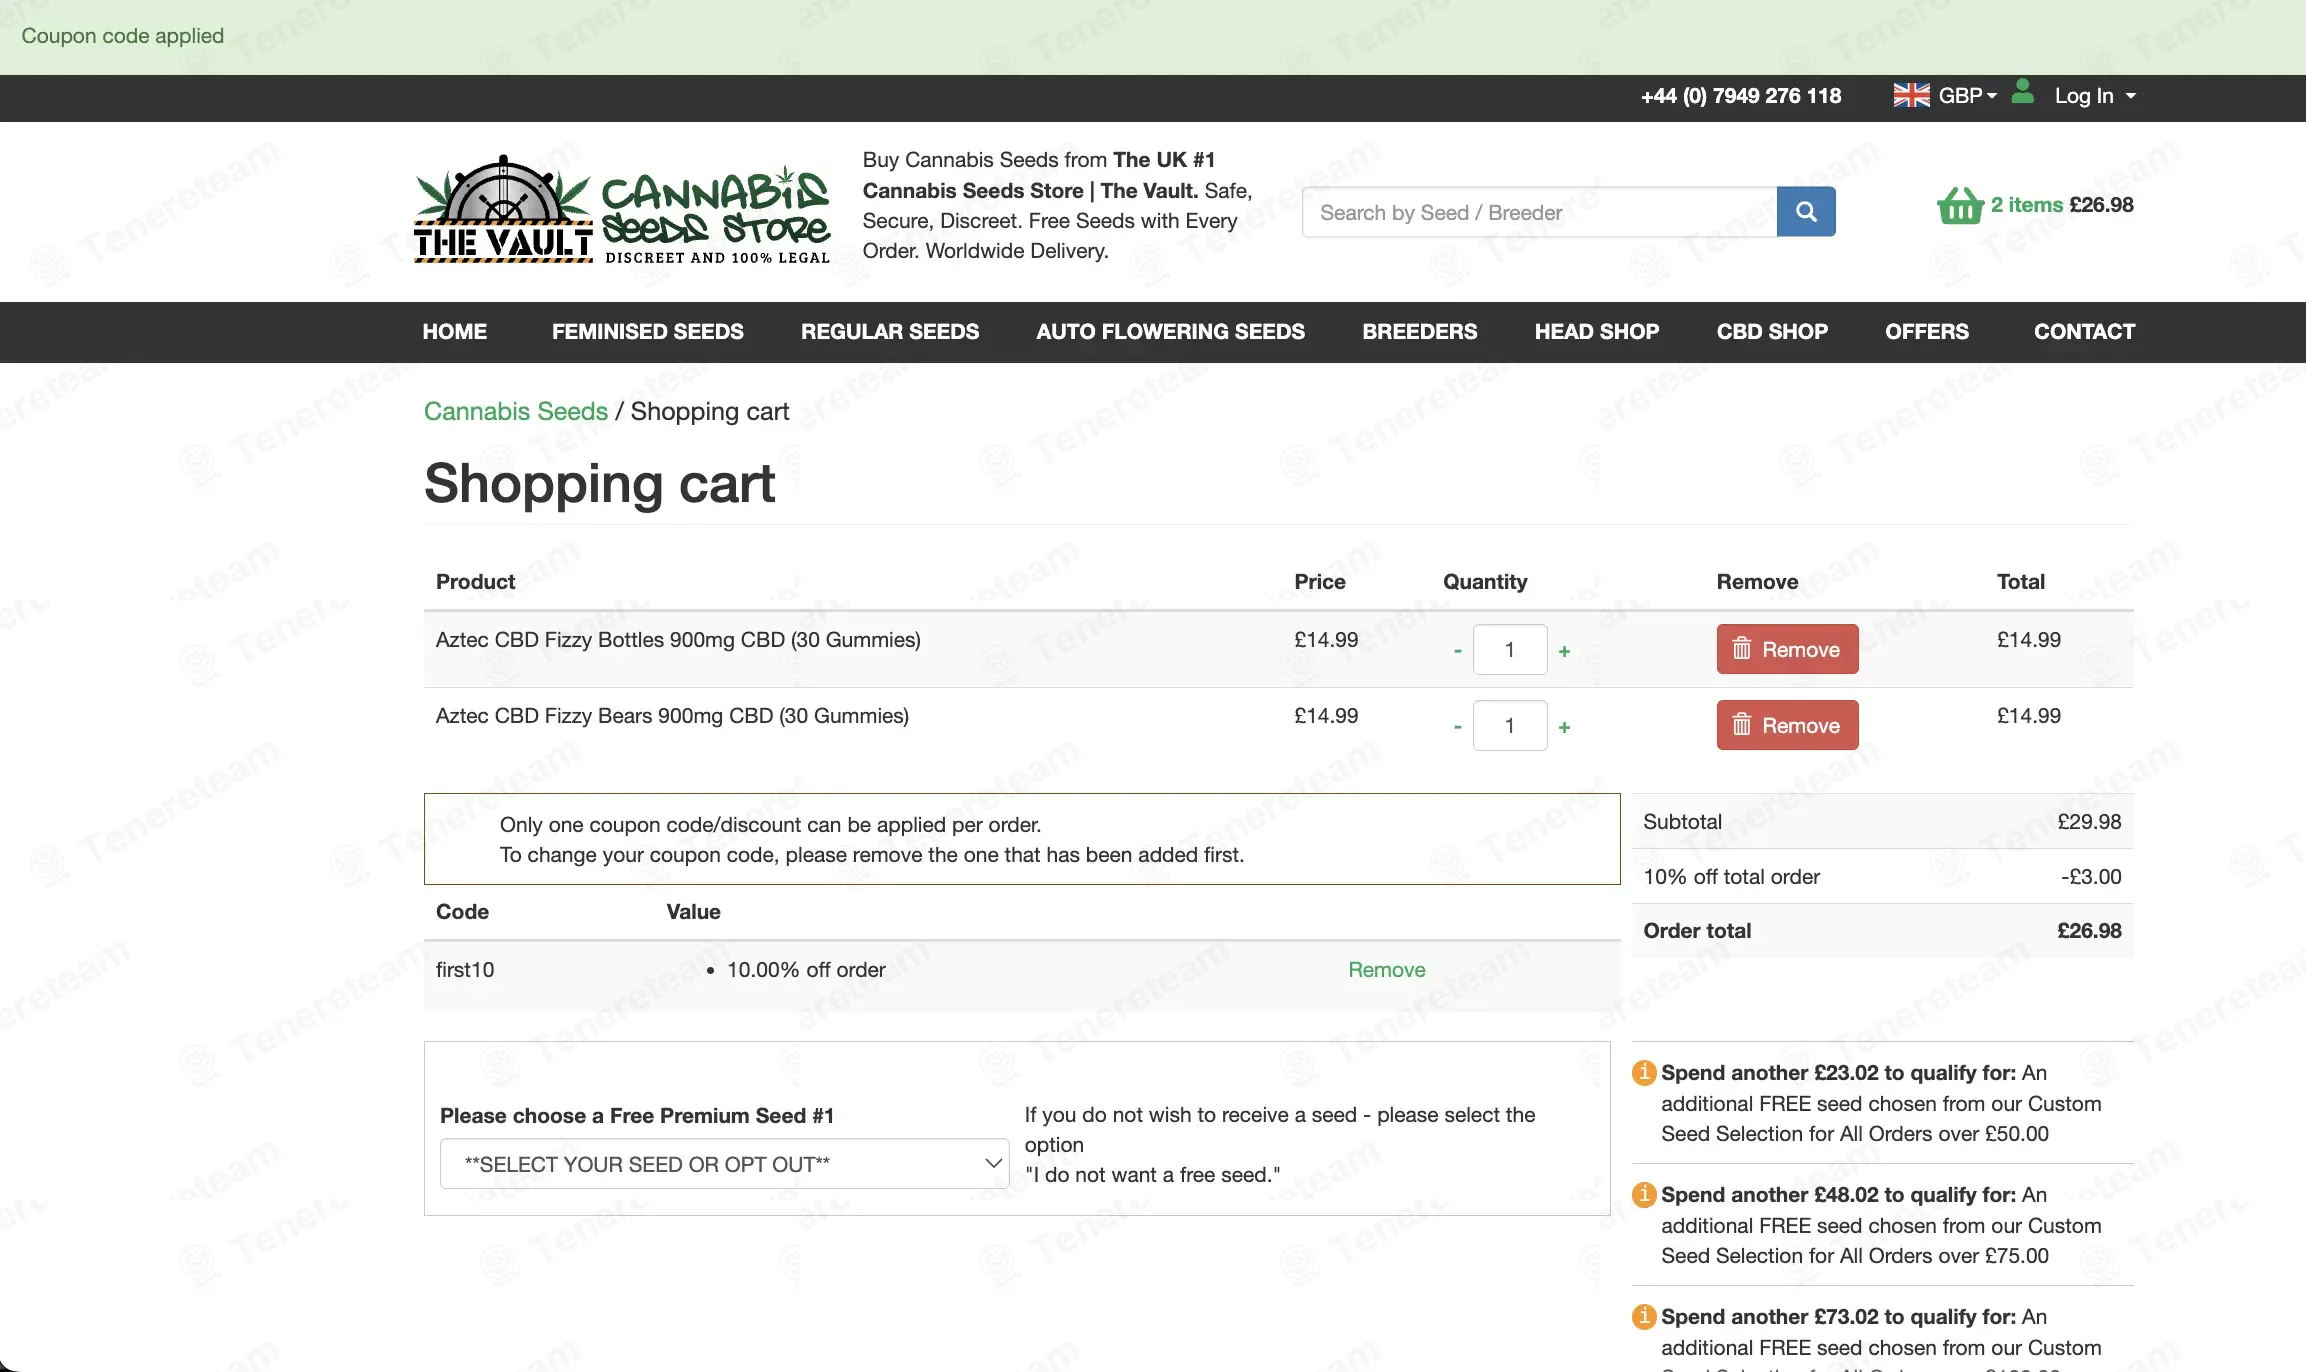This screenshot has width=2306, height=1372.
Task: Open the shopping basket icon
Action: click(1960, 206)
